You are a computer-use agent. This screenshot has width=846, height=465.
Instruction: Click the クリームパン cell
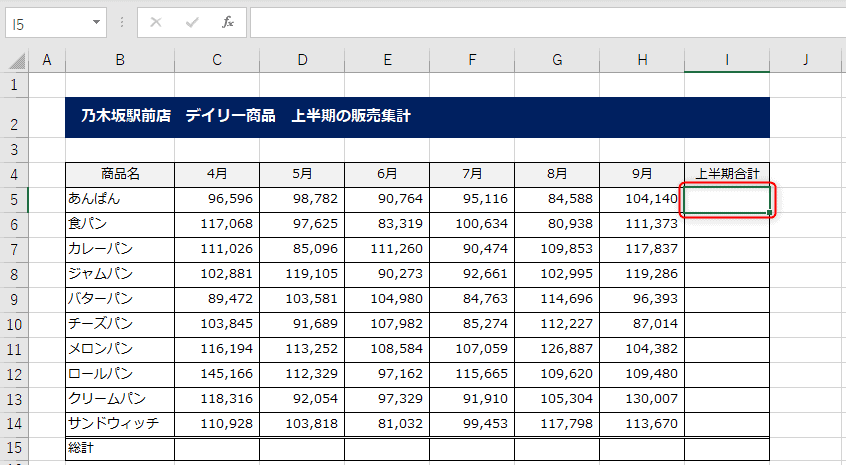point(120,400)
